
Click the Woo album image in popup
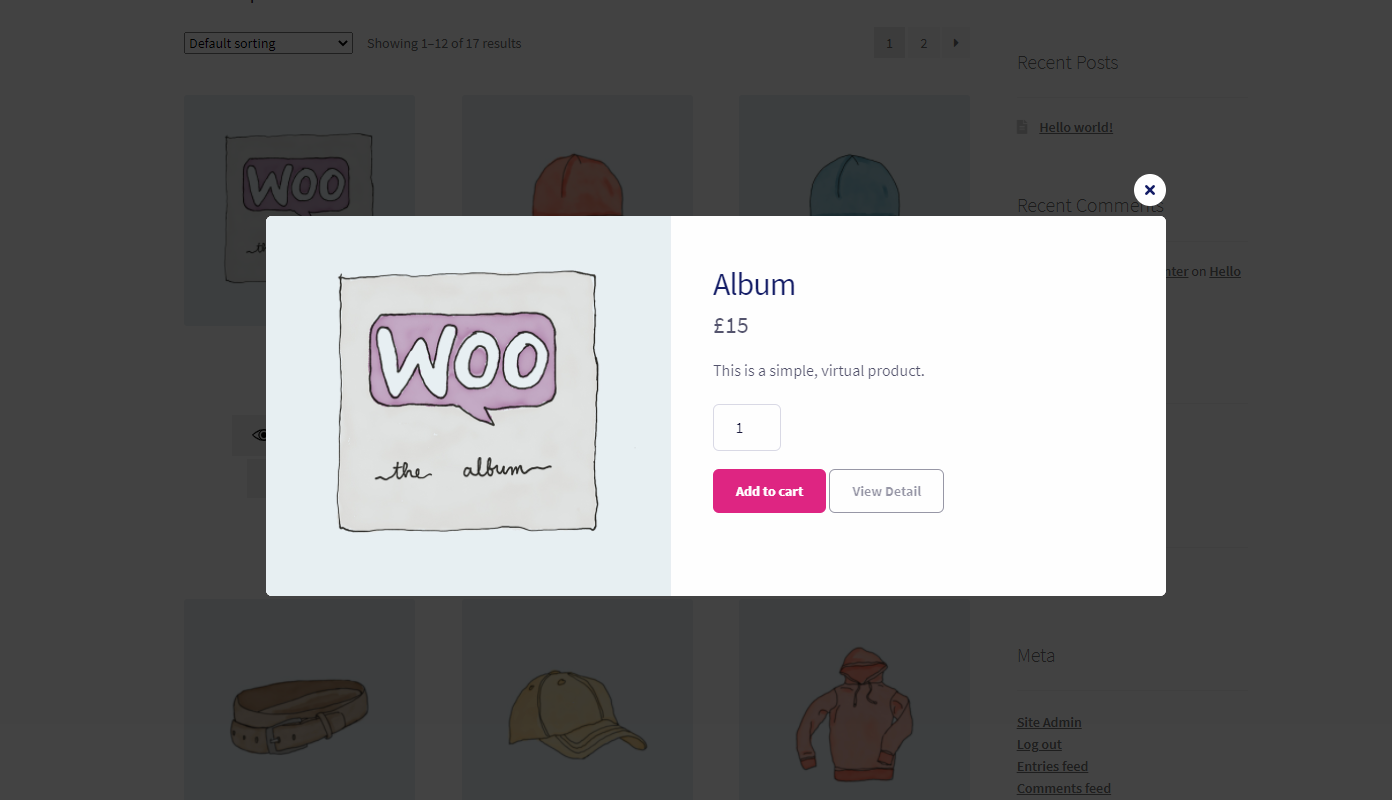(467, 402)
